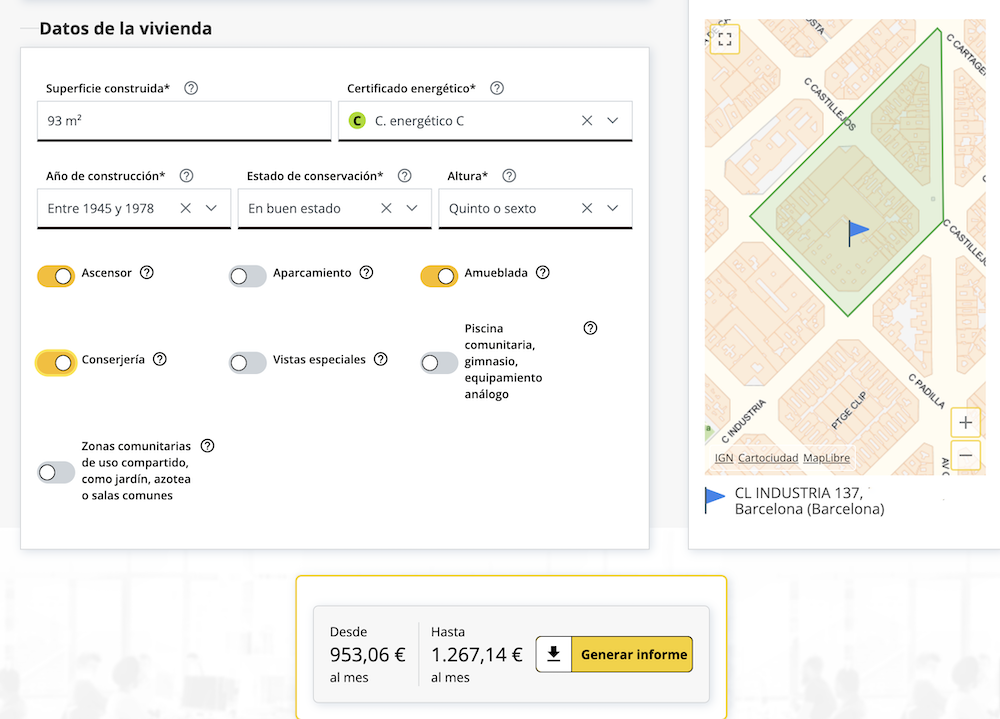Click the Superficie construida input field
The width and height of the screenshot is (1000, 719).
click(184, 121)
